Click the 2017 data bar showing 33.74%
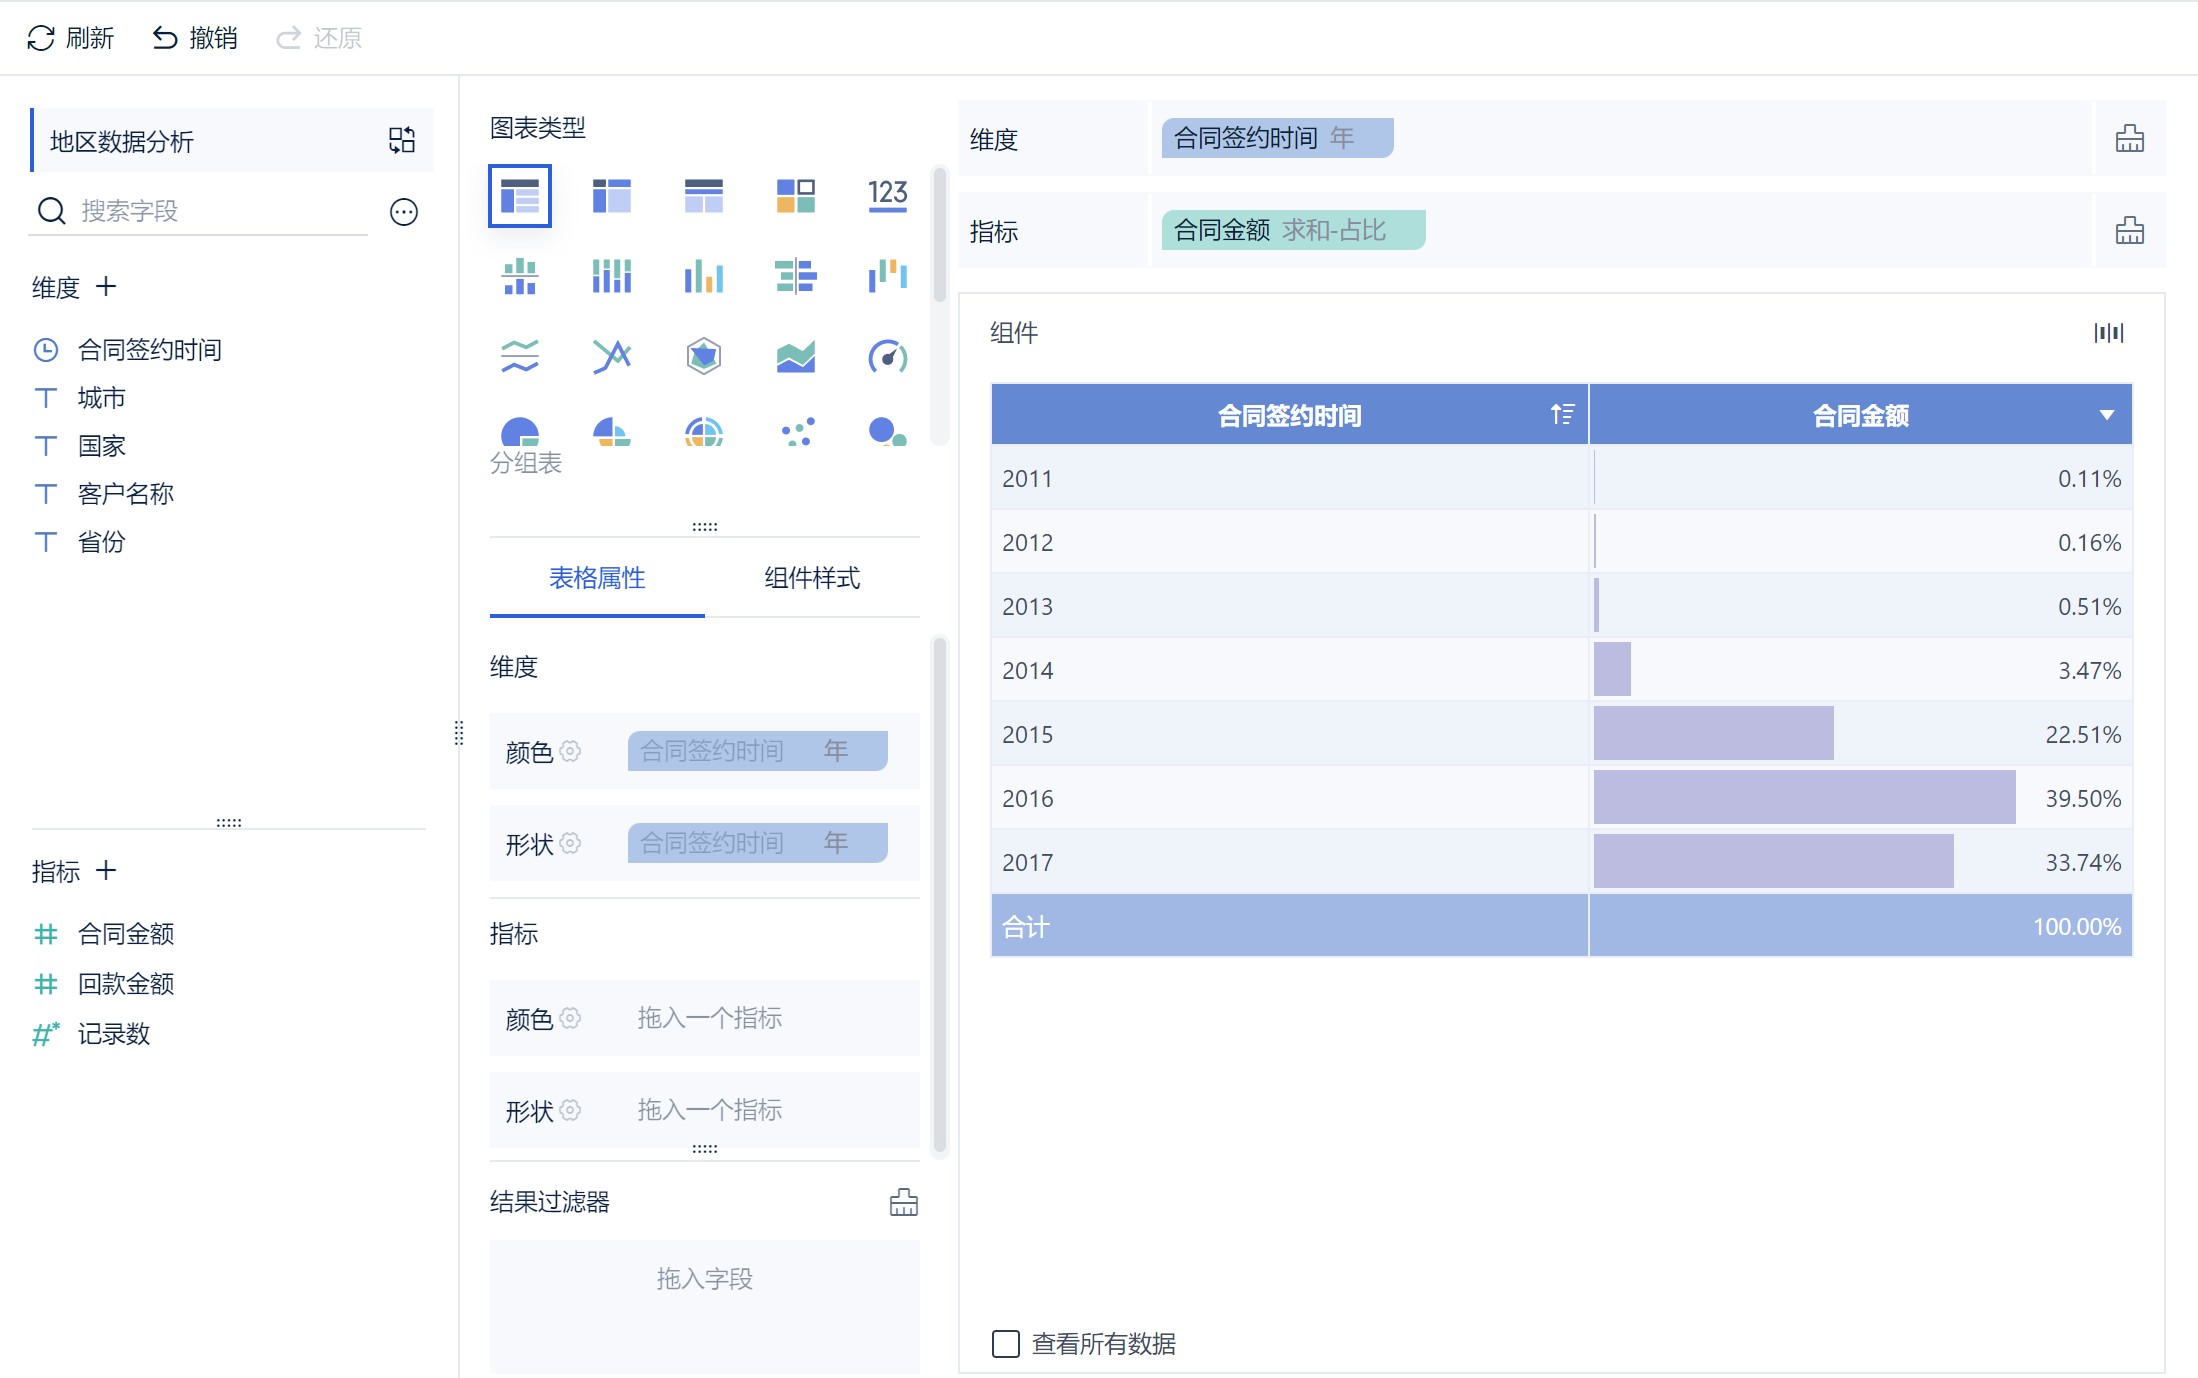Image resolution: width=2198 pixels, height=1378 pixels. pos(1773,861)
